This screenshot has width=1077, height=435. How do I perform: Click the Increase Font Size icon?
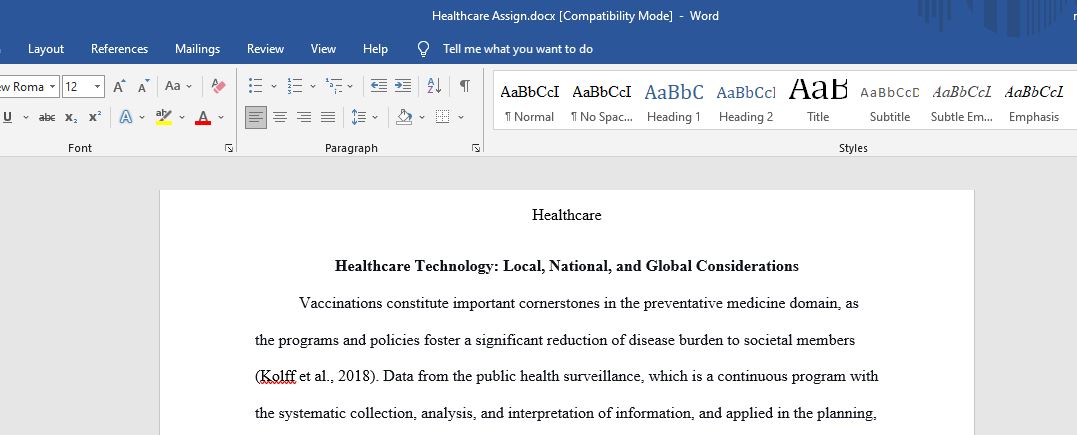coord(120,87)
